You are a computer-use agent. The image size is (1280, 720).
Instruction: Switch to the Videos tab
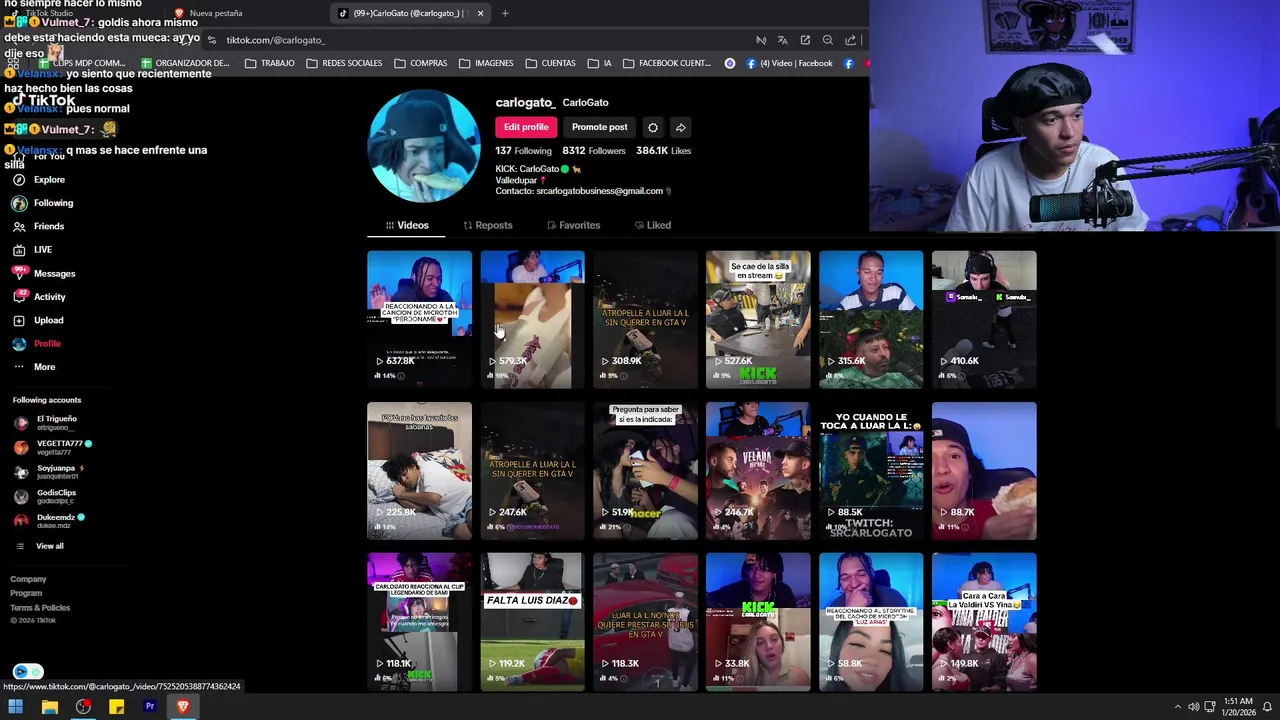tap(407, 225)
